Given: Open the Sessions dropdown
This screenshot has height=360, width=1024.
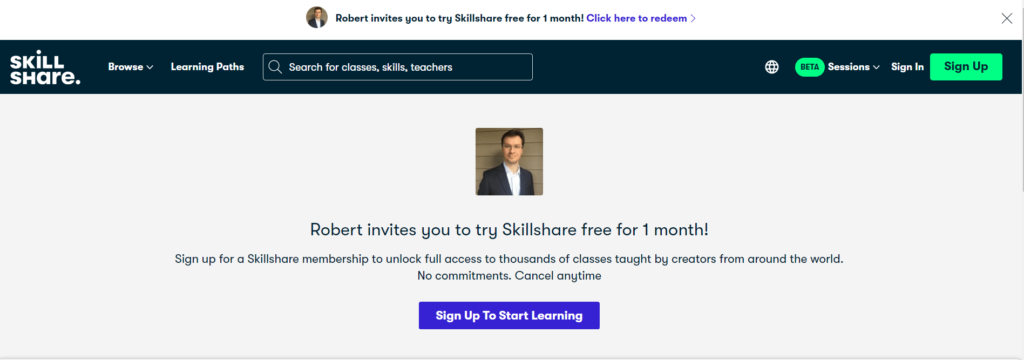Looking at the screenshot, I should pyautogui.click(x=854, y=67).
